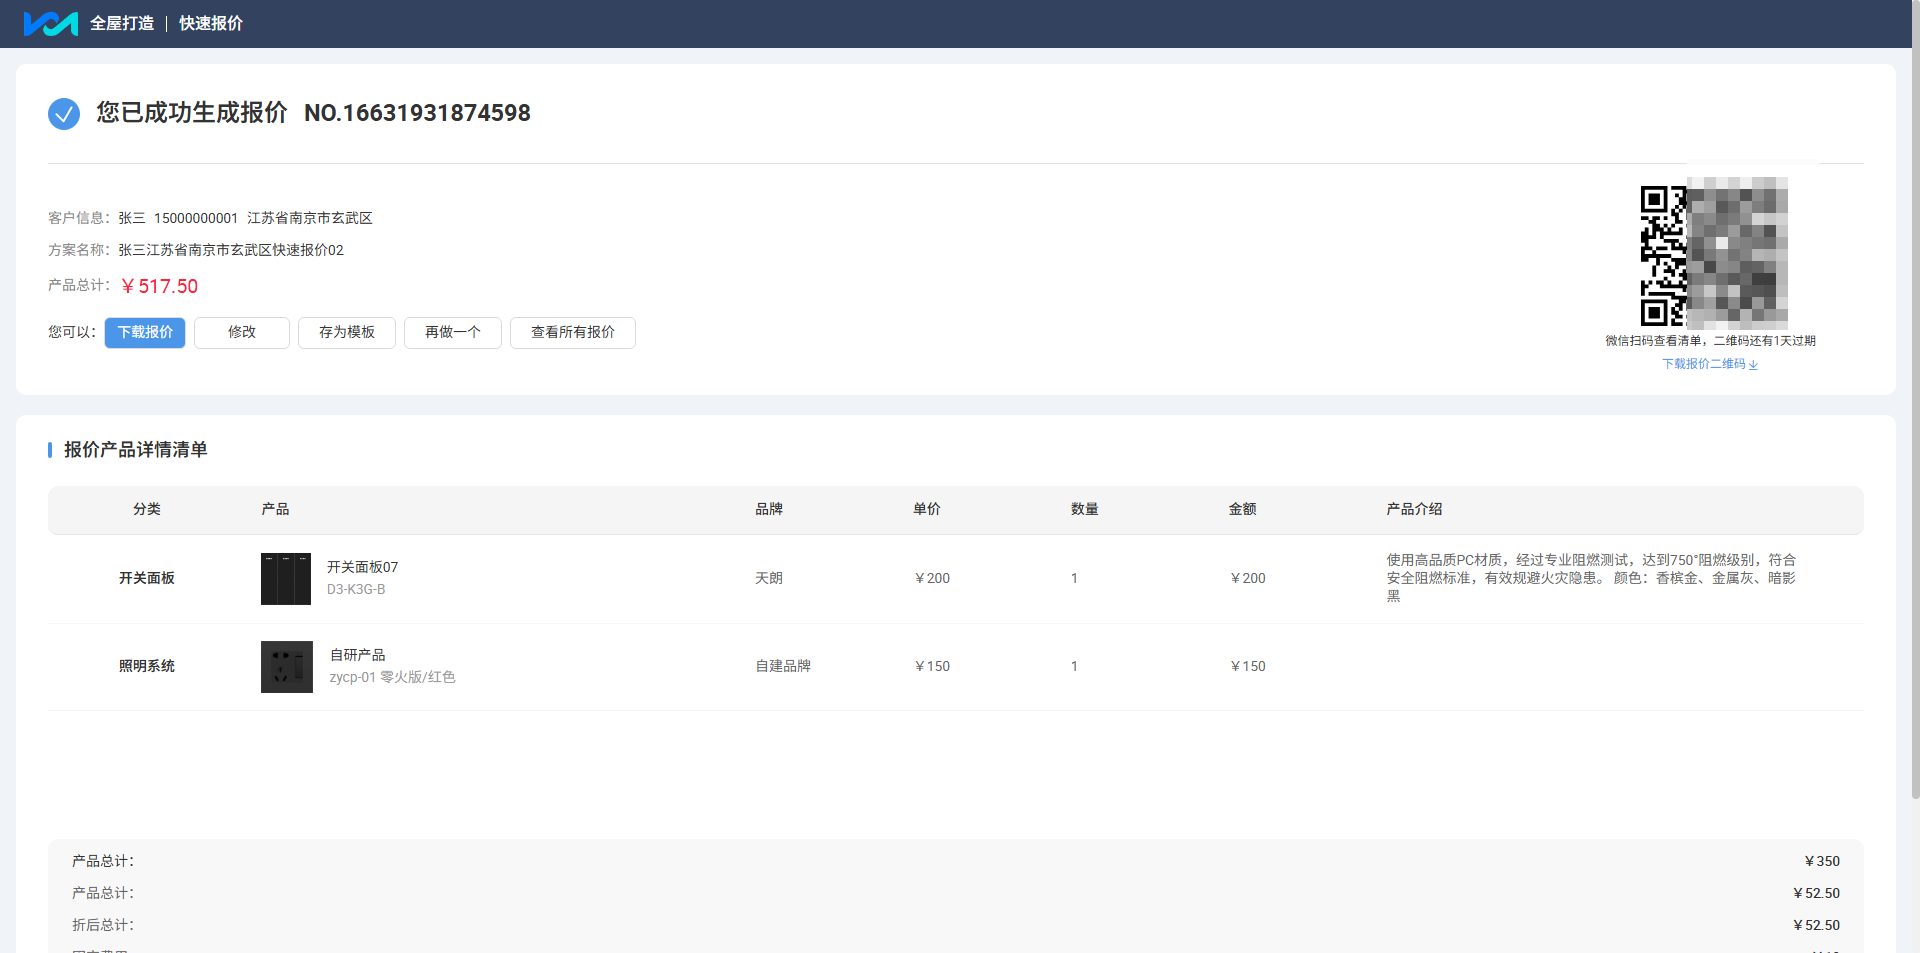Click the 开关面板 category cell
1920x953 pixels.
[147, 578]
